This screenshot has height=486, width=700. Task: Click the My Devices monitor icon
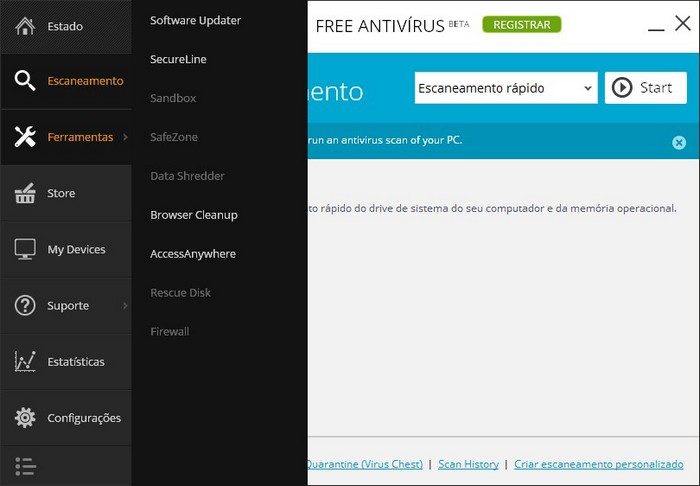[x=25, y=249]
